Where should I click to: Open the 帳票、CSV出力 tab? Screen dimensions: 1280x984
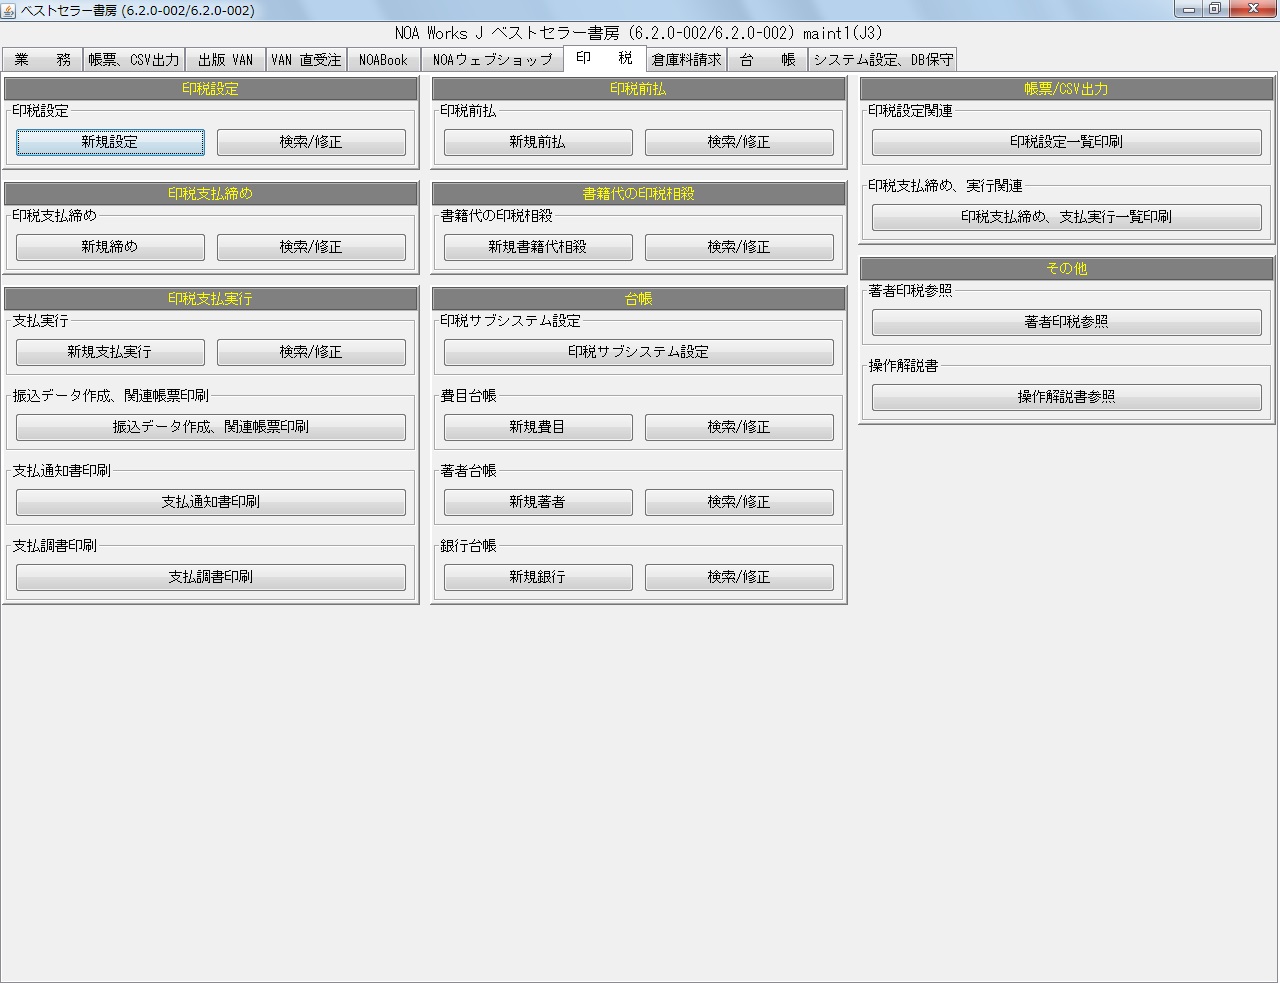134,60
